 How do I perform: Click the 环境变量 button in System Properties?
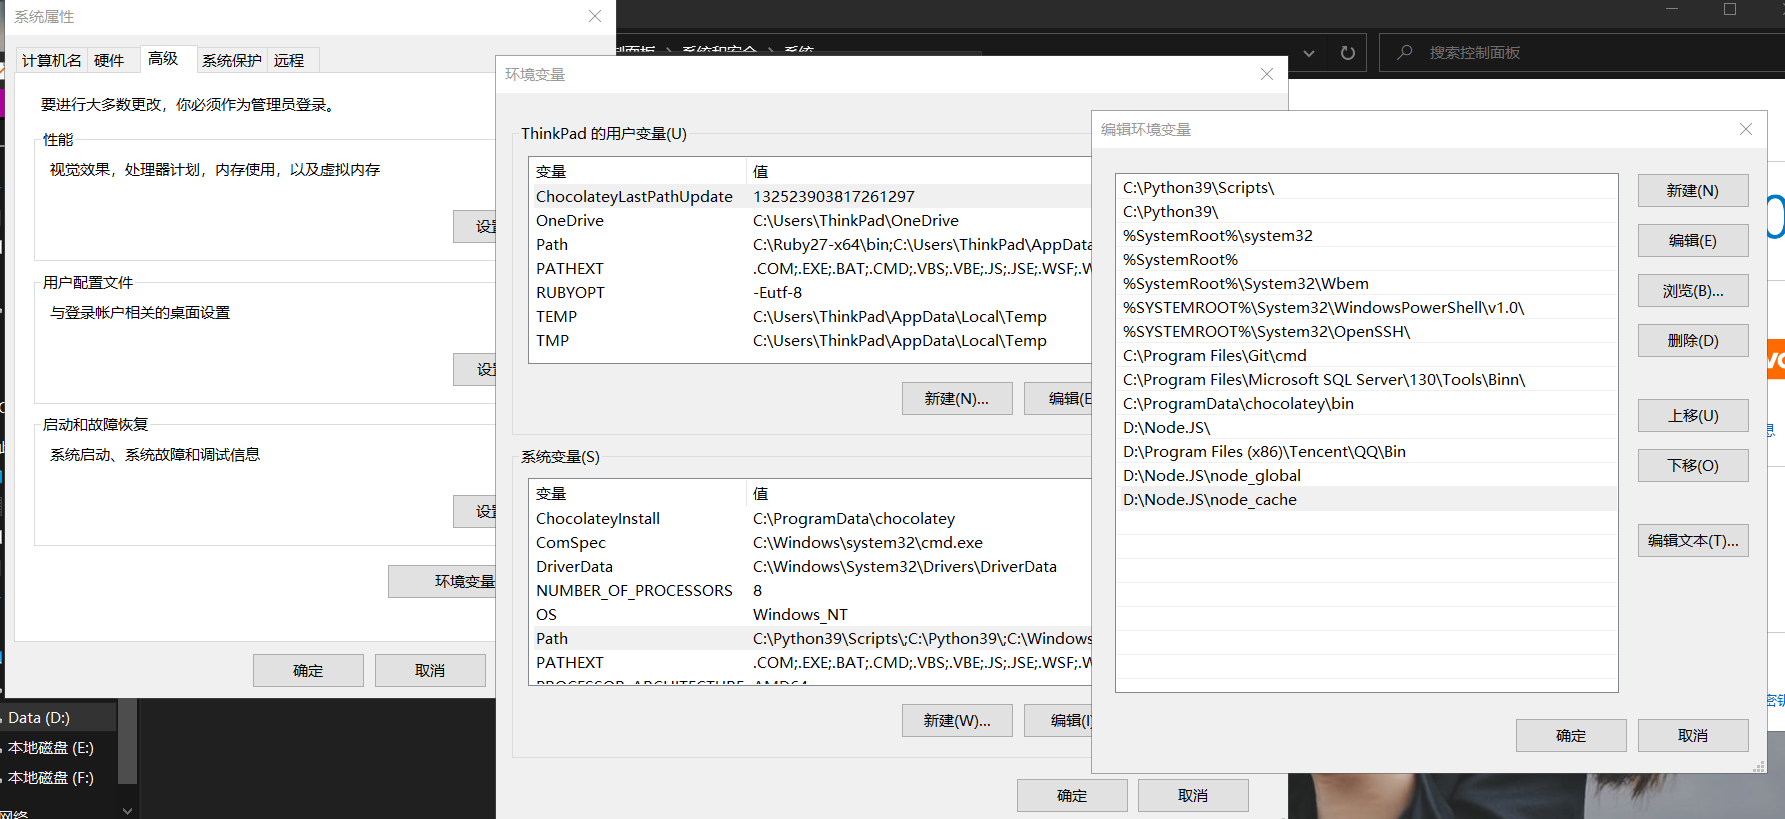[x=442, y=581]
